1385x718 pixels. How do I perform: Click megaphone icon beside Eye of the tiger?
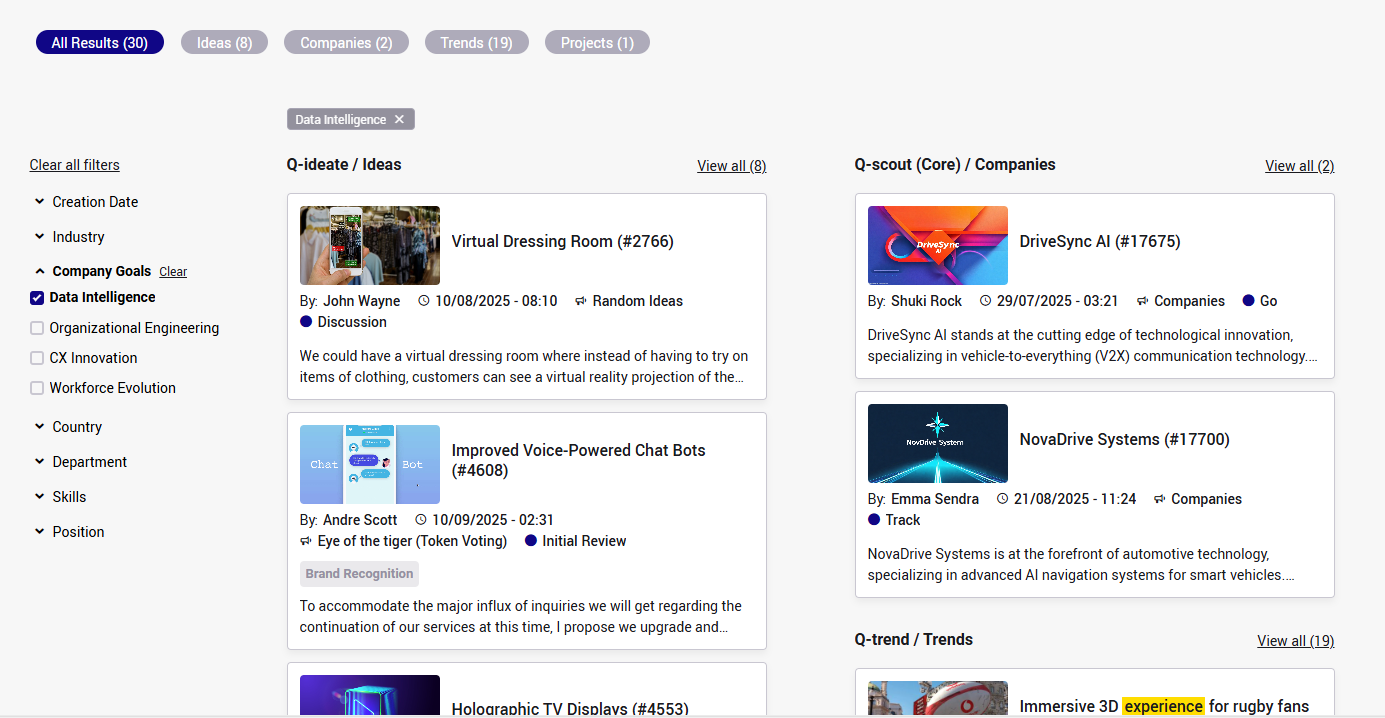pos(306,541)
